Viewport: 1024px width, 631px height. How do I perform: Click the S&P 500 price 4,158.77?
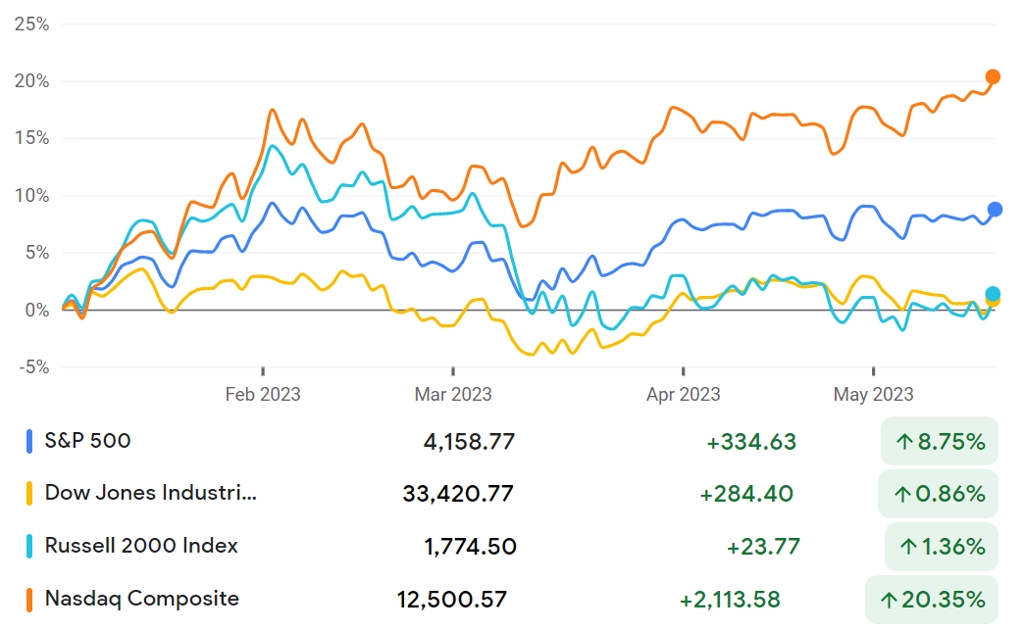coord(469,442)
